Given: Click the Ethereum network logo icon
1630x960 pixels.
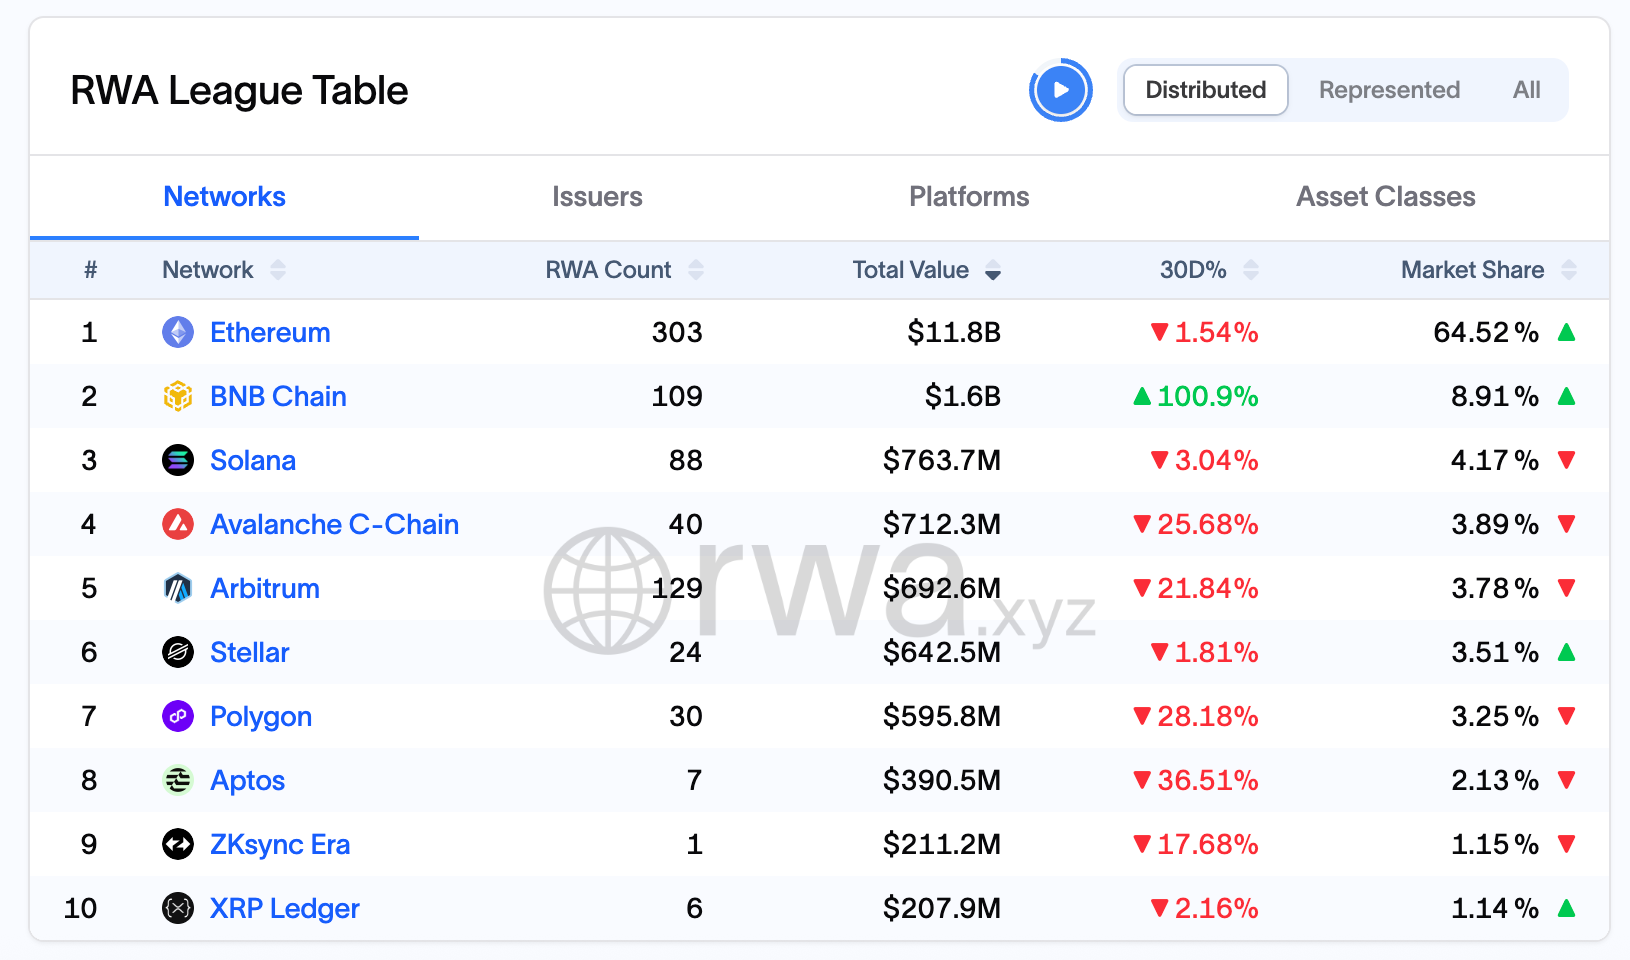Looking at the screenshot, I should pyautogui.click(x=178, y=332).
